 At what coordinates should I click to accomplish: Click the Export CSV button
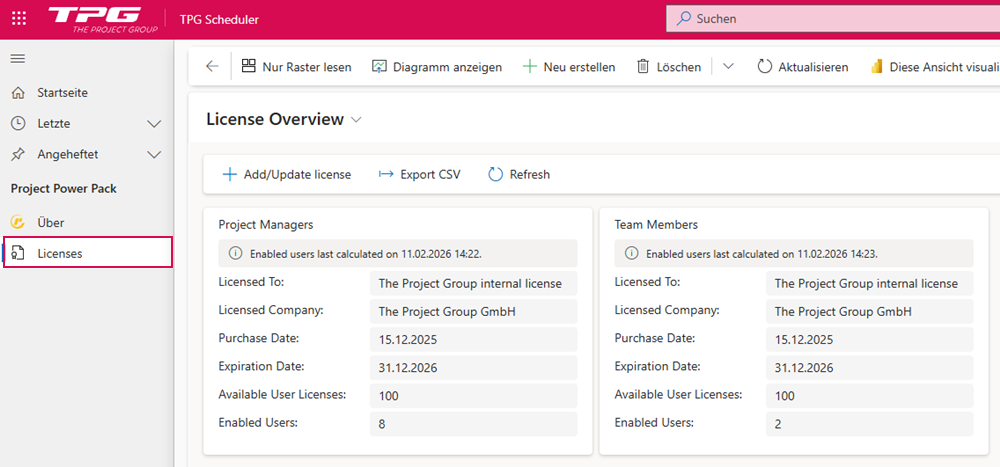[x=419, y=174]
